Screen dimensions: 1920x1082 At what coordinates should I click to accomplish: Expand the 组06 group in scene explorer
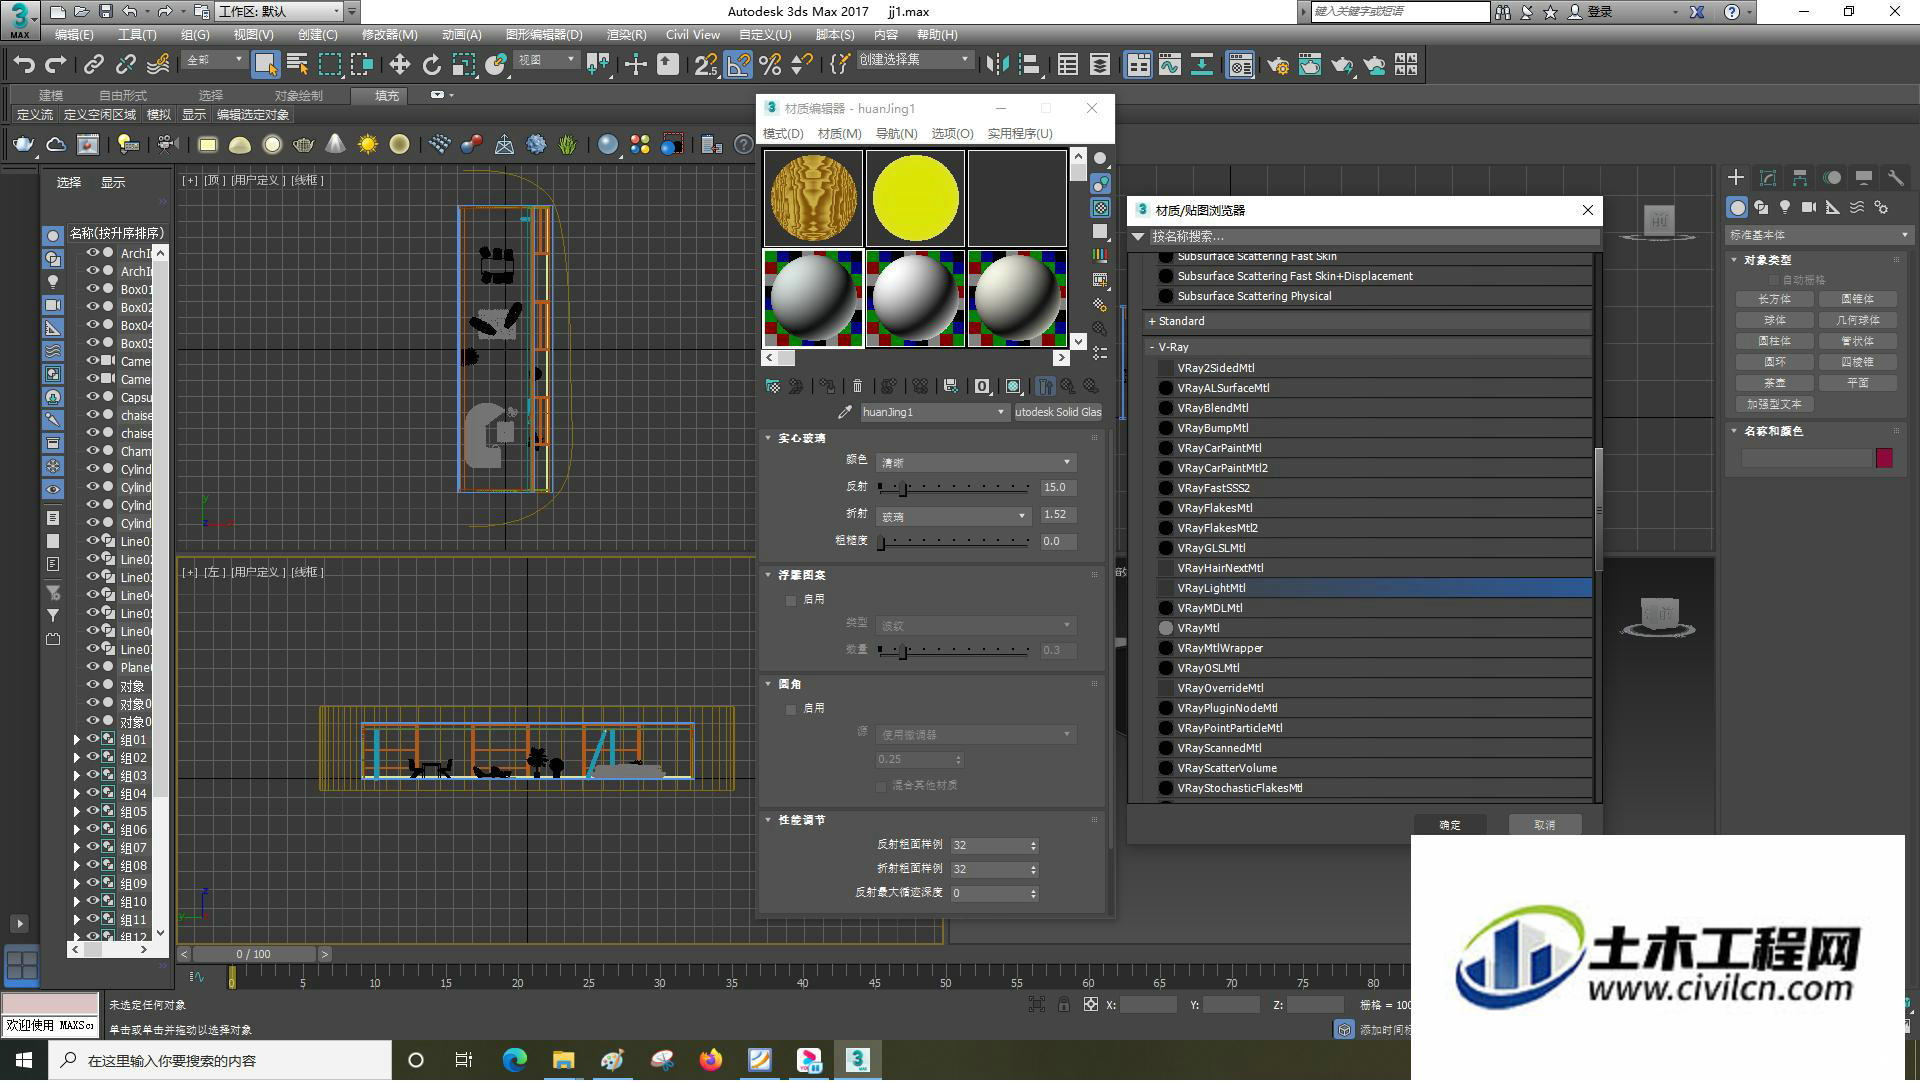[x=77, y=830]
